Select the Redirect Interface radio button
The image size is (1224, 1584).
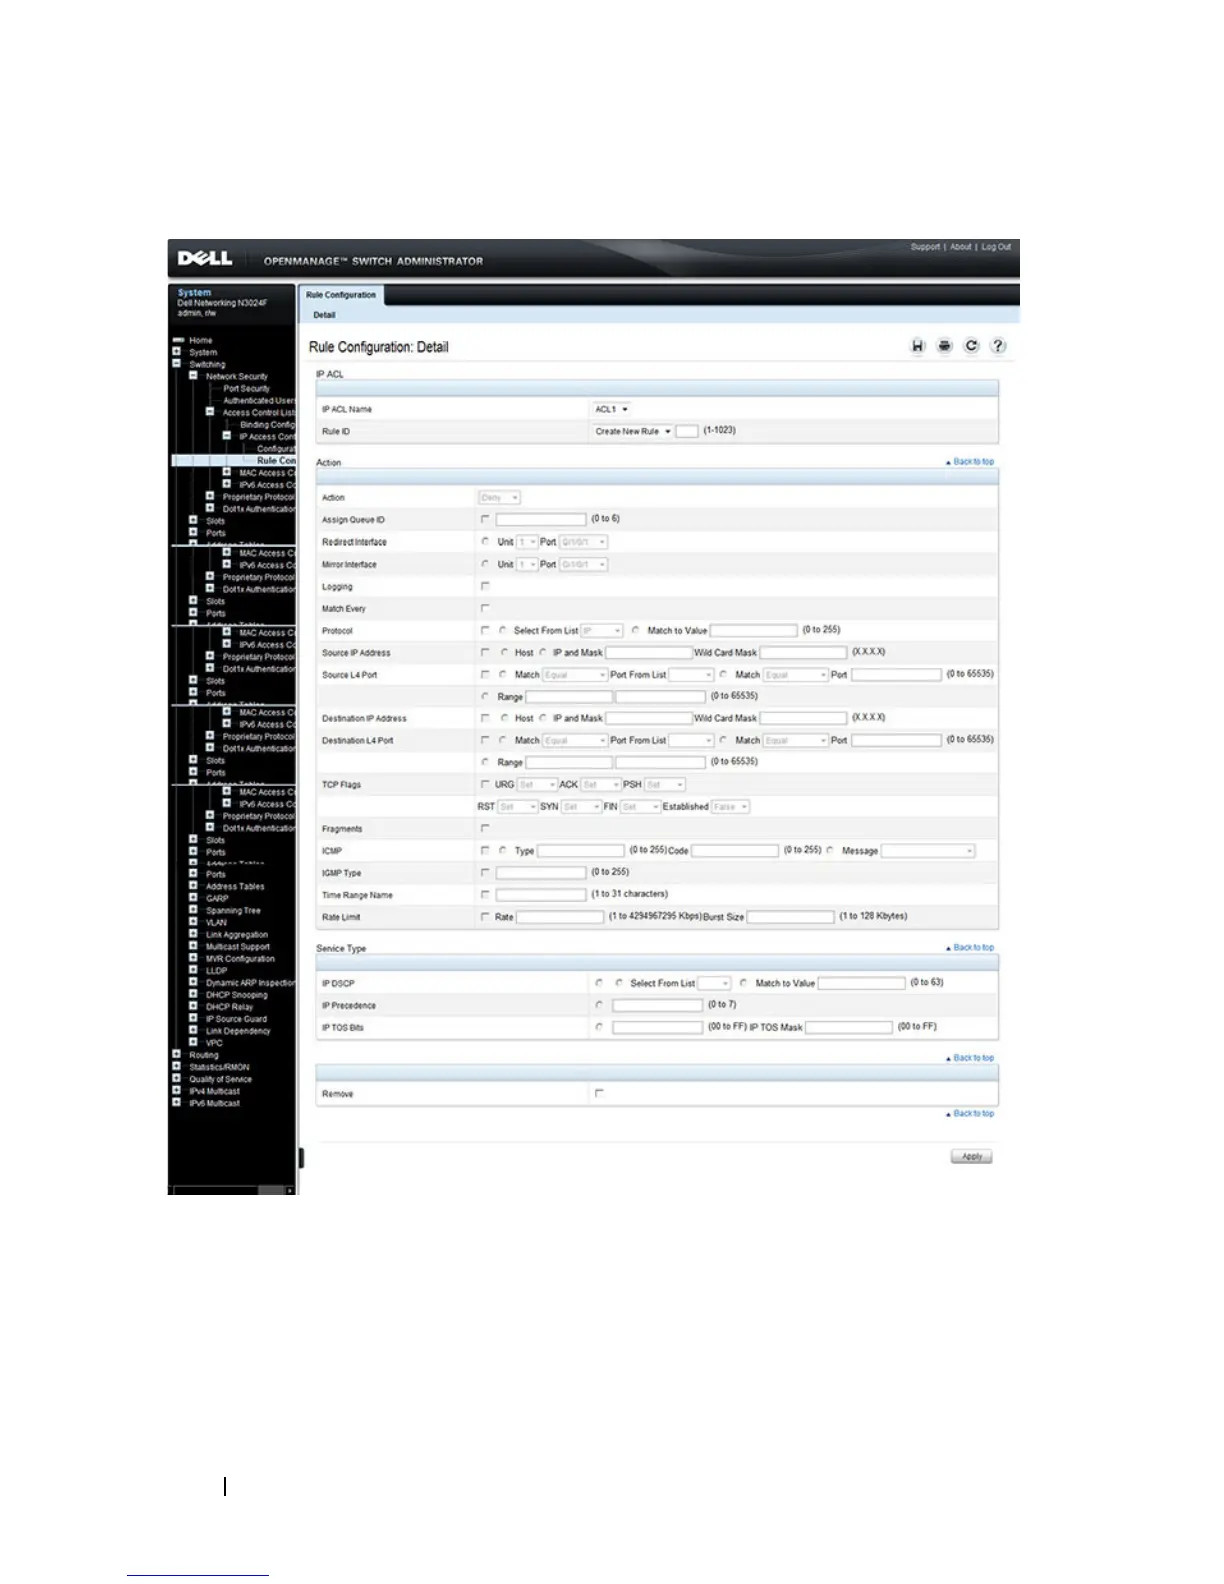point(485,541)
